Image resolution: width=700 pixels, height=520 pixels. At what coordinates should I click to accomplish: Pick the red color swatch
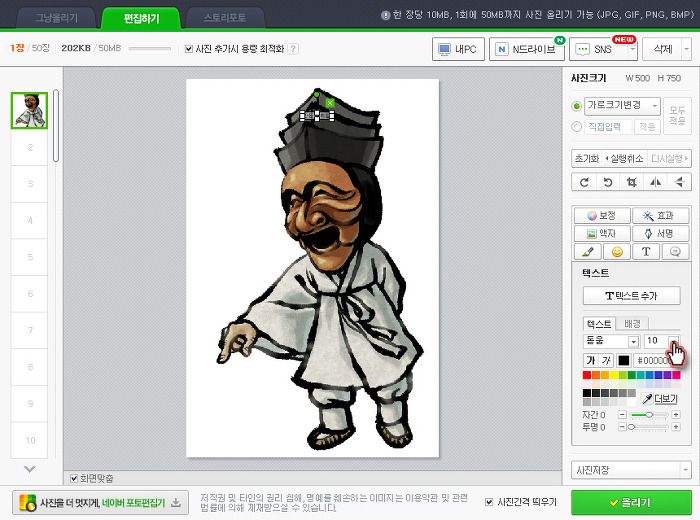point(587,375)
